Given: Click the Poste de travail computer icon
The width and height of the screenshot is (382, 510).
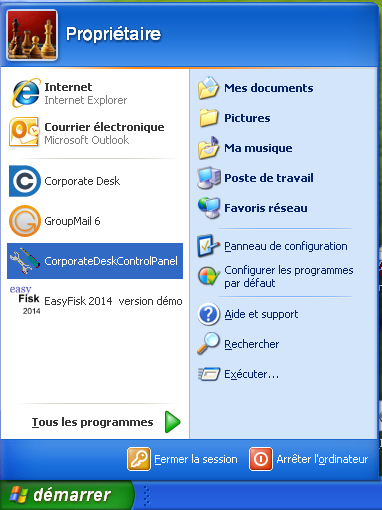Looking at the screenshot, I should tap(209, 178).
